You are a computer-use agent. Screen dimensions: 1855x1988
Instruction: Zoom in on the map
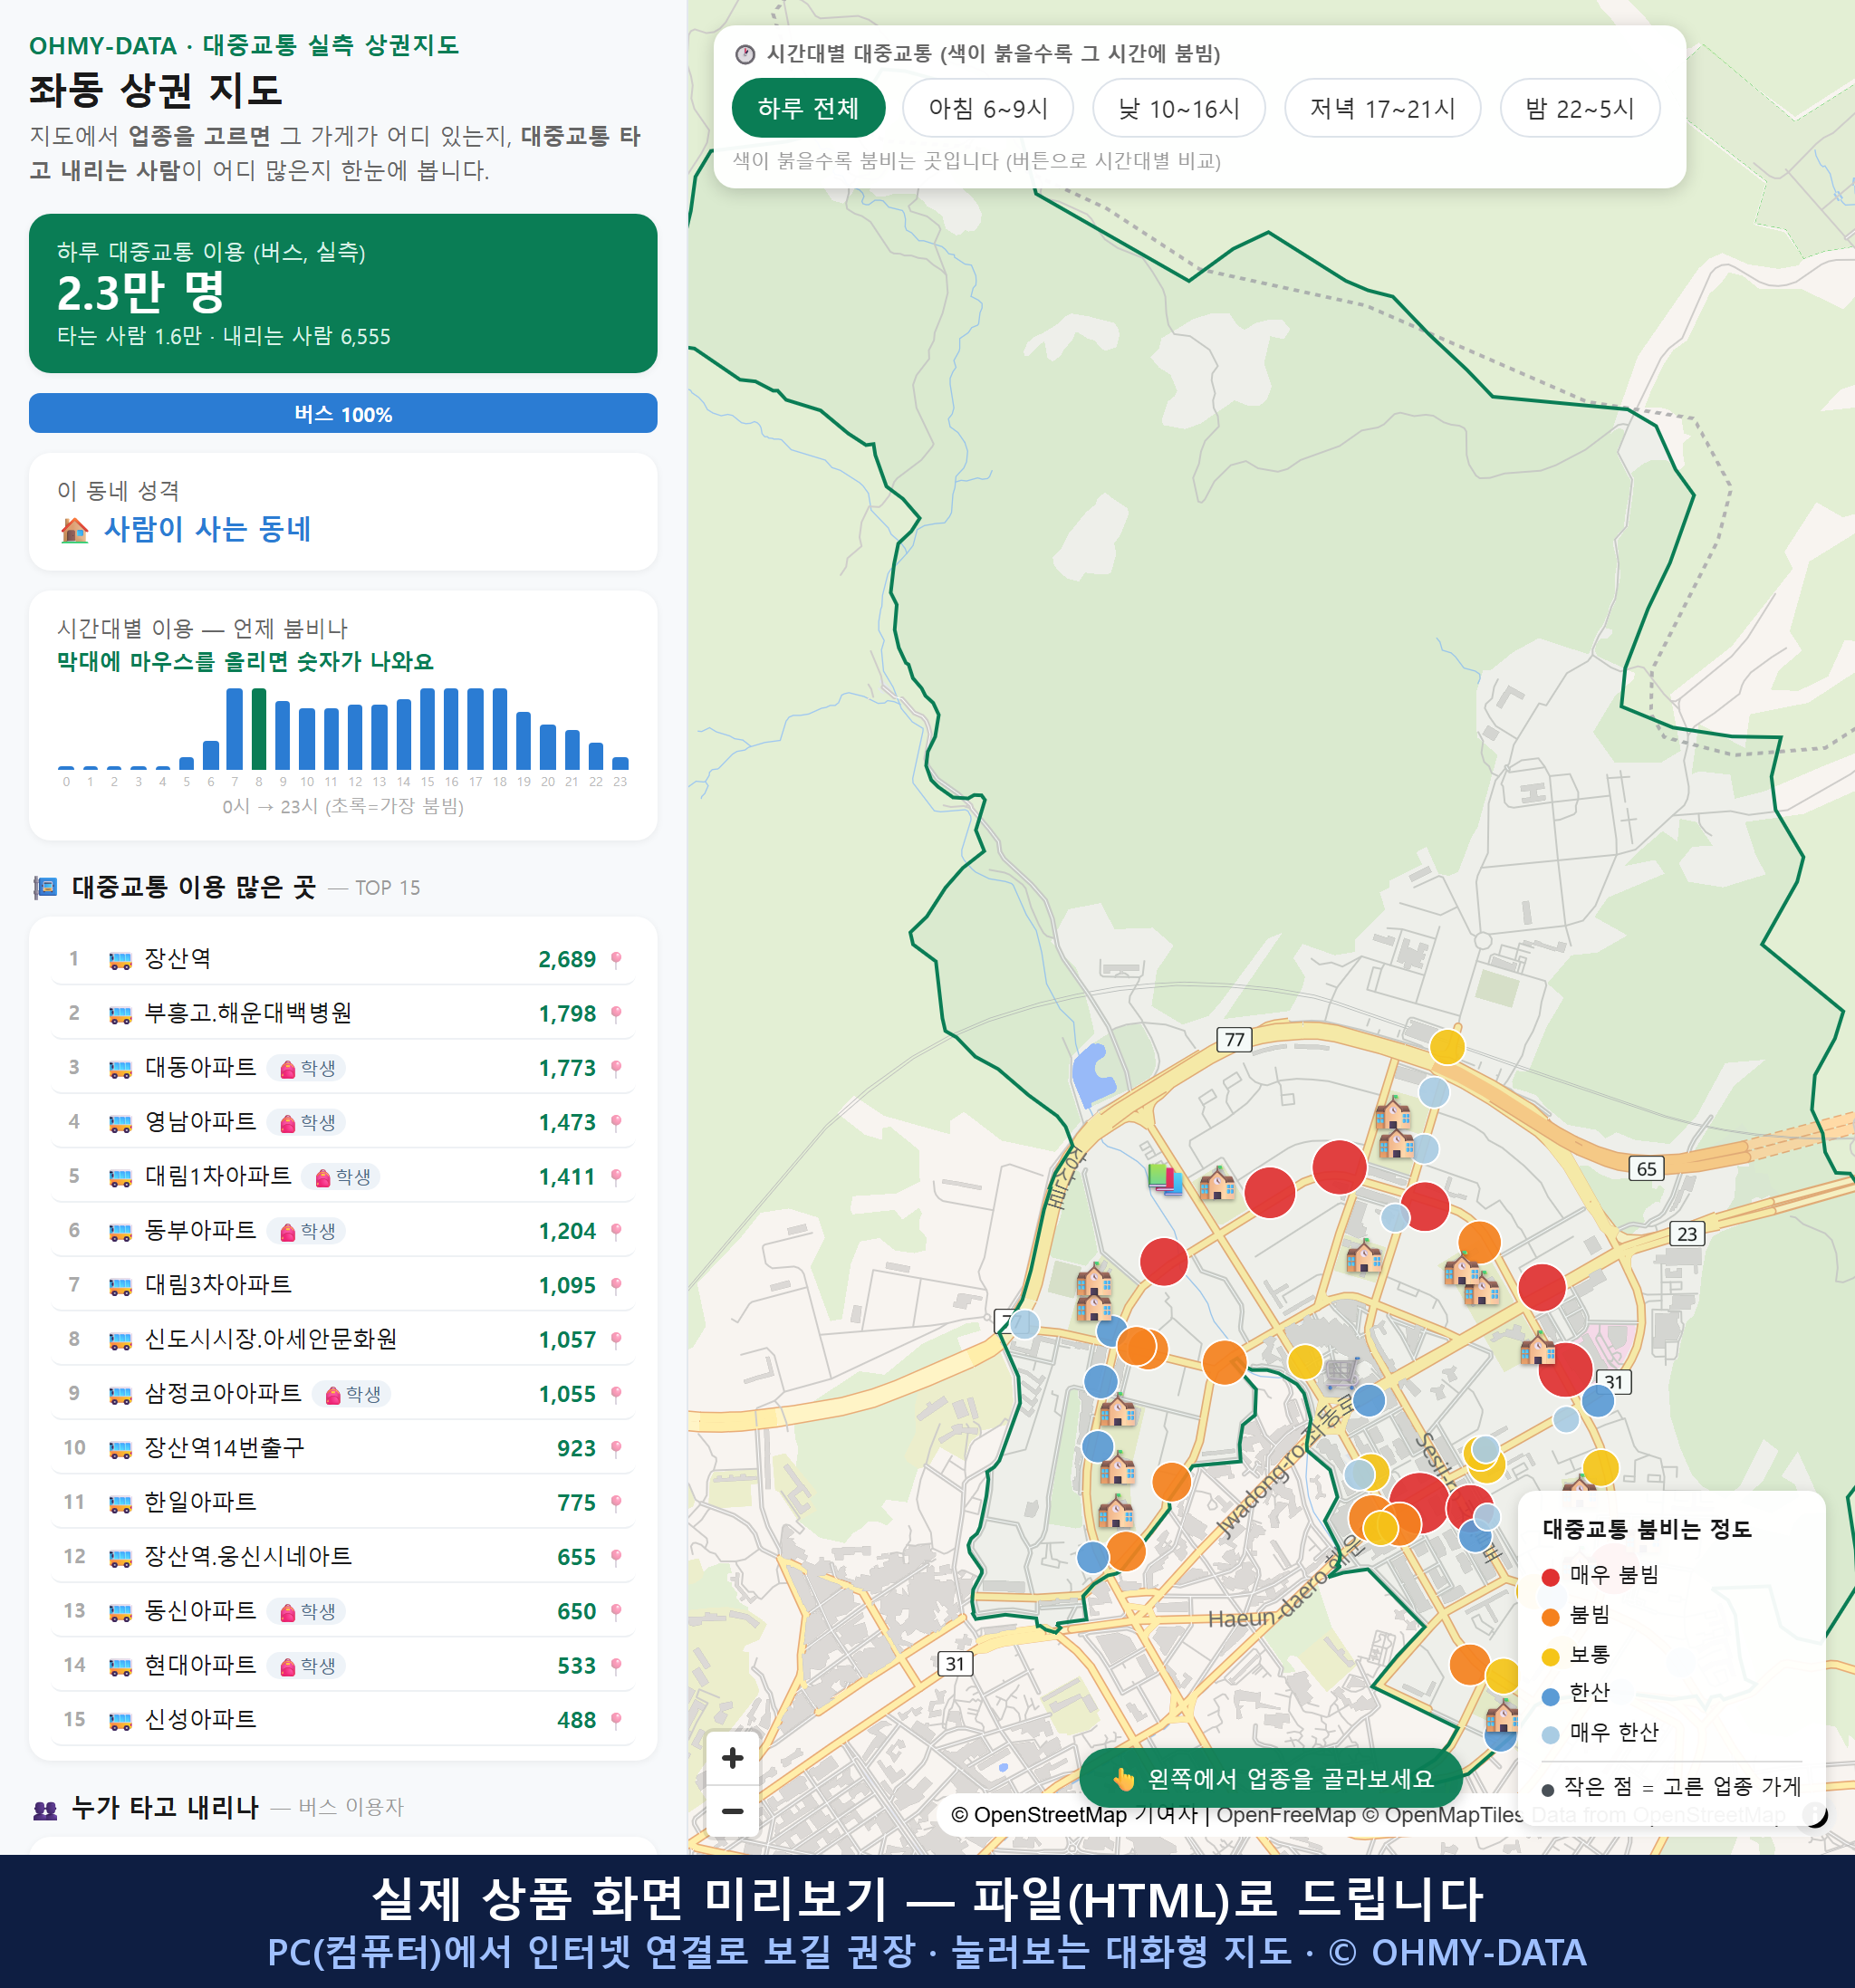(x=732, y=1757)
